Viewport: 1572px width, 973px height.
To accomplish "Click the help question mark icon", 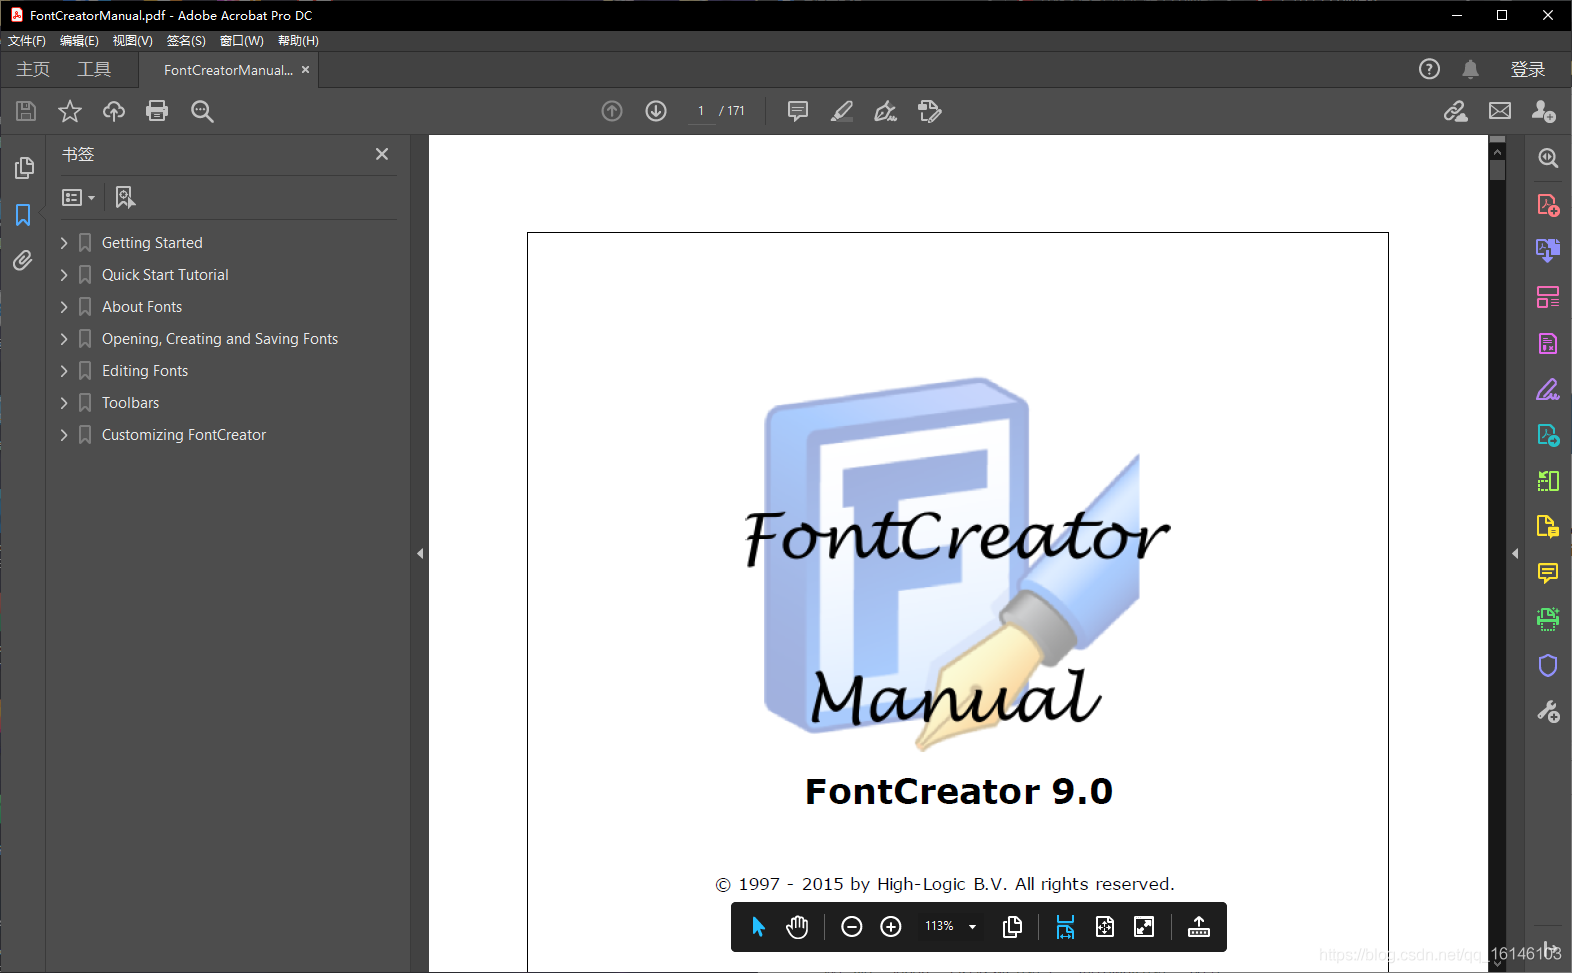I will click(x=1429, y=69).
